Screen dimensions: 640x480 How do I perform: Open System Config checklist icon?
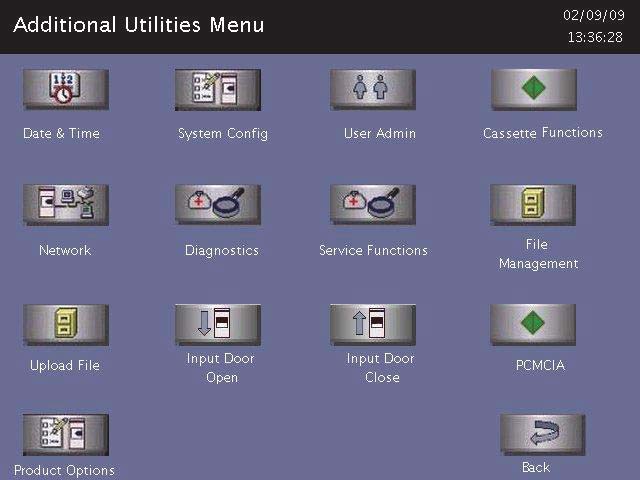pyautogui.click(x=218, y=89)
